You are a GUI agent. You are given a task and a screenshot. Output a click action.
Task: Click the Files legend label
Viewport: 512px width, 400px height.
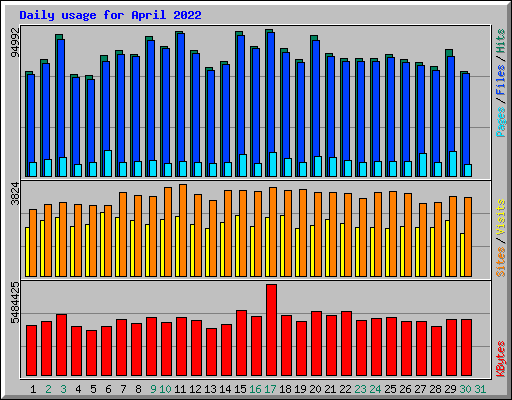[x=501, y=79]
